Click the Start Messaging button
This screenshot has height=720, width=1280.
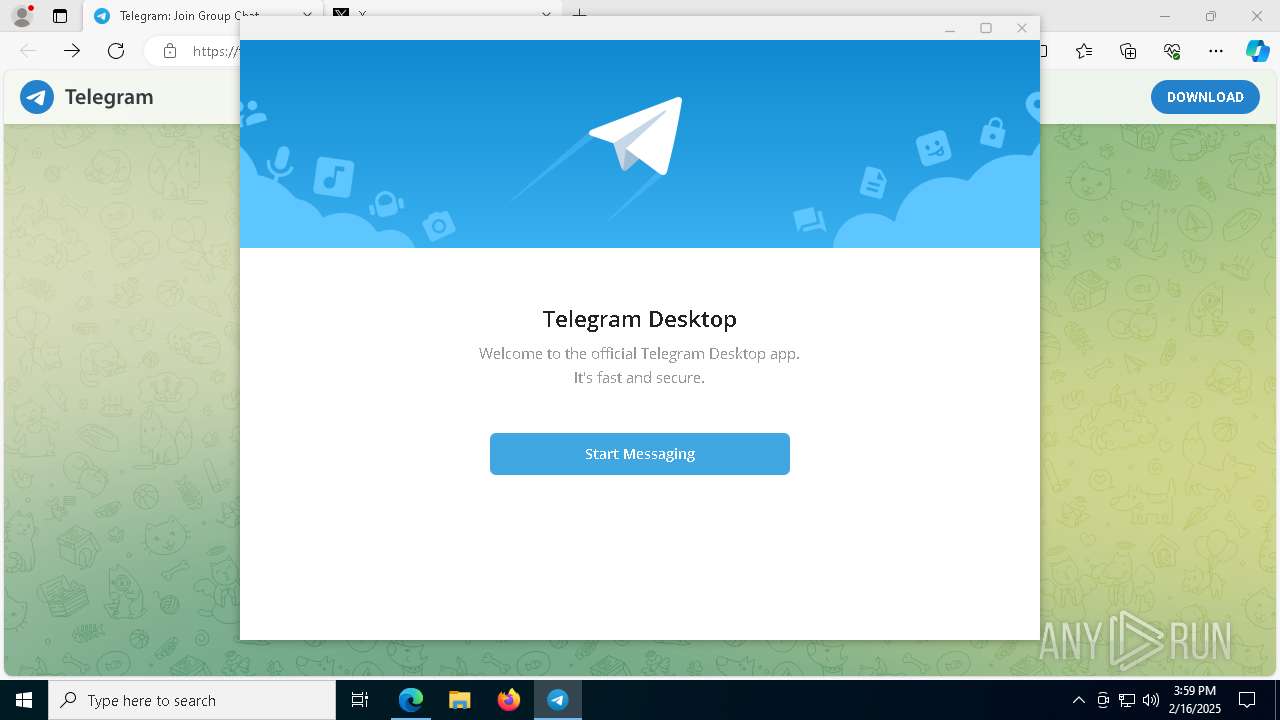point(640,454)
